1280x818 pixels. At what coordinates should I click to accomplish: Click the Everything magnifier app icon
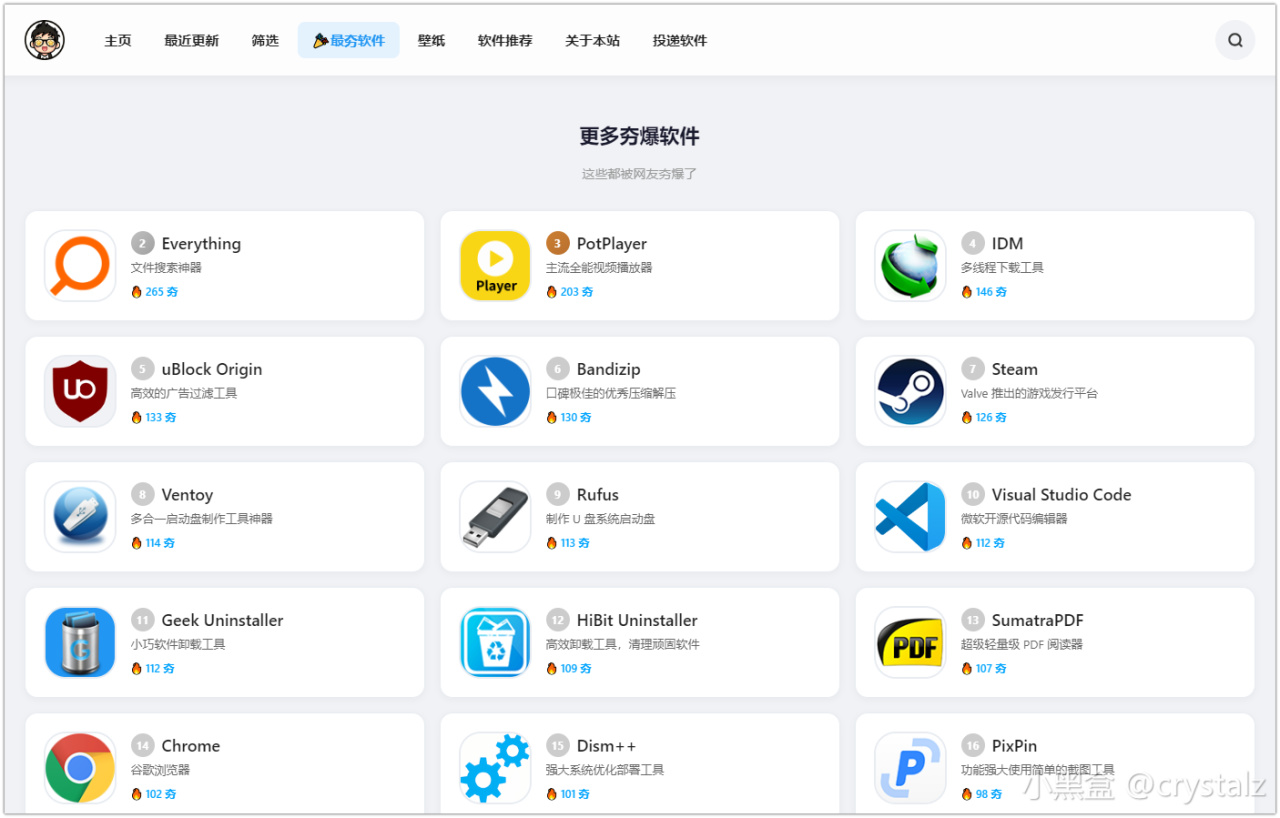pyautogui.click(x=80, y=266)
